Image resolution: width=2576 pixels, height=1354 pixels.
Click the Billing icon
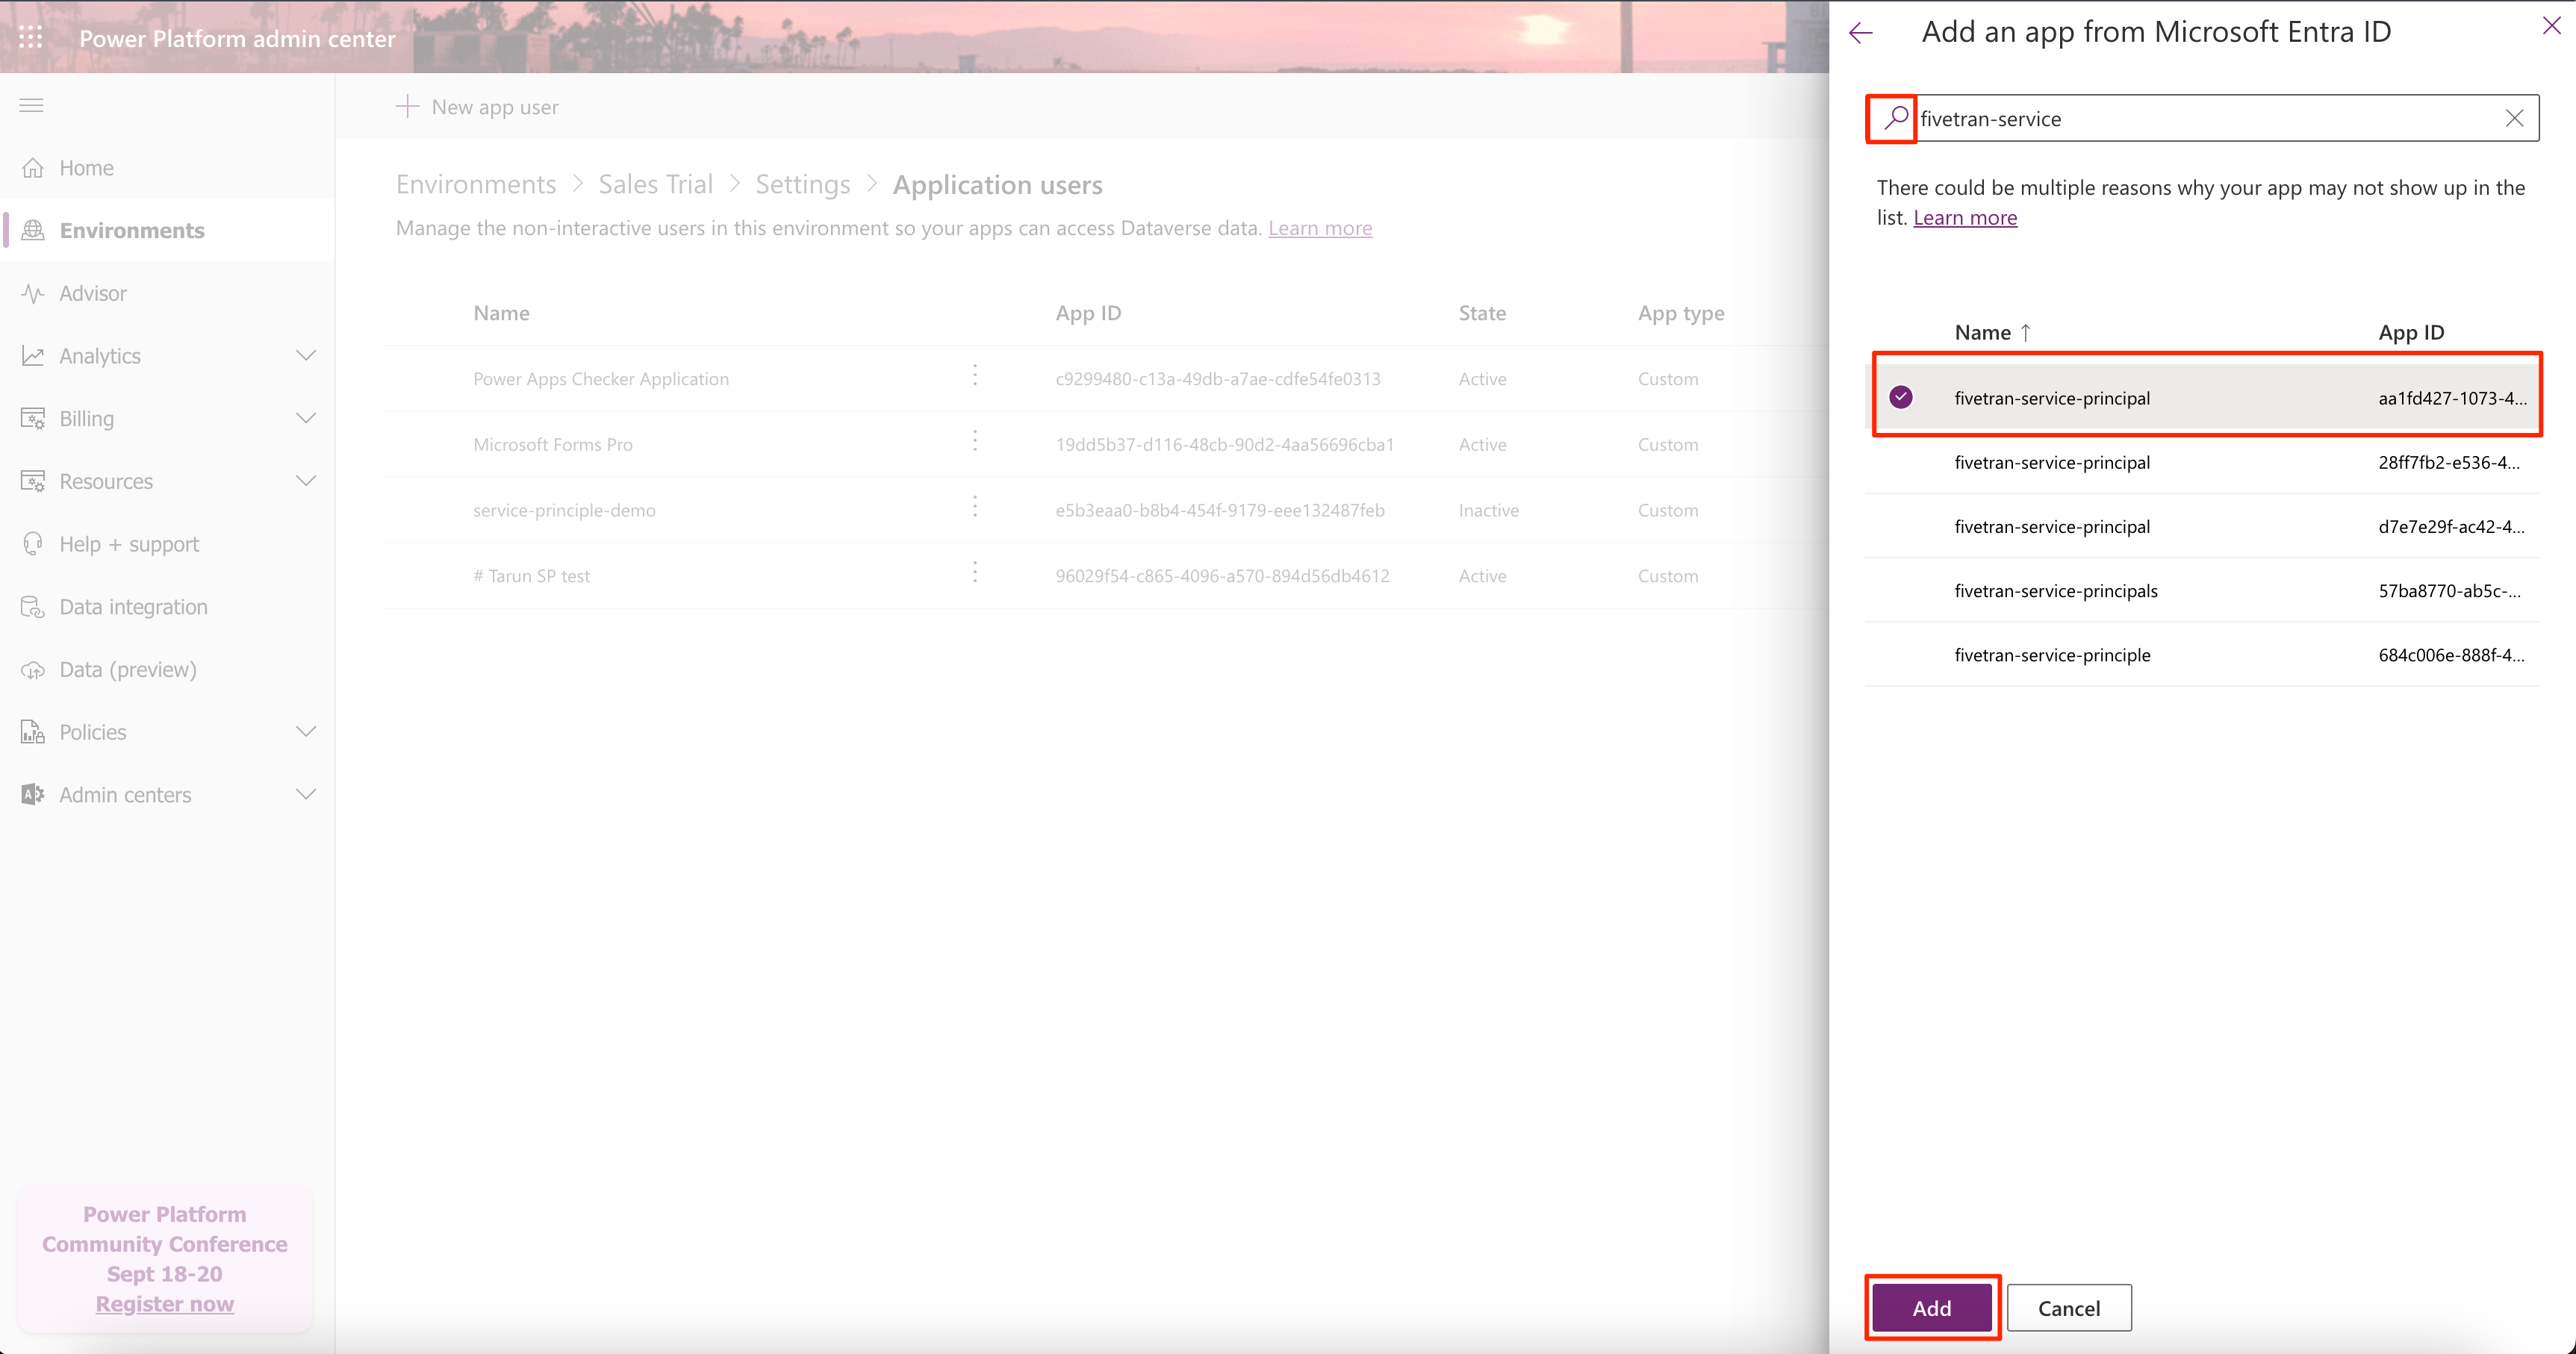(x=33, y=418)
